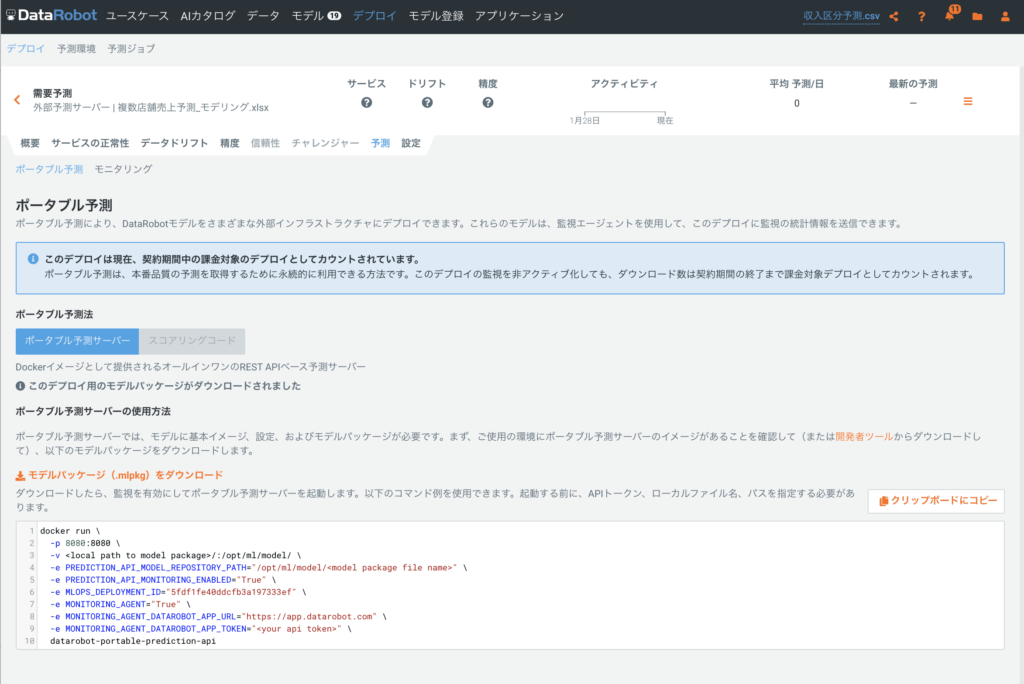The width and height of the screenshot is (1024, 684).
Task: Switch to the サービスの正常性 tab
Action: (90, 143)
